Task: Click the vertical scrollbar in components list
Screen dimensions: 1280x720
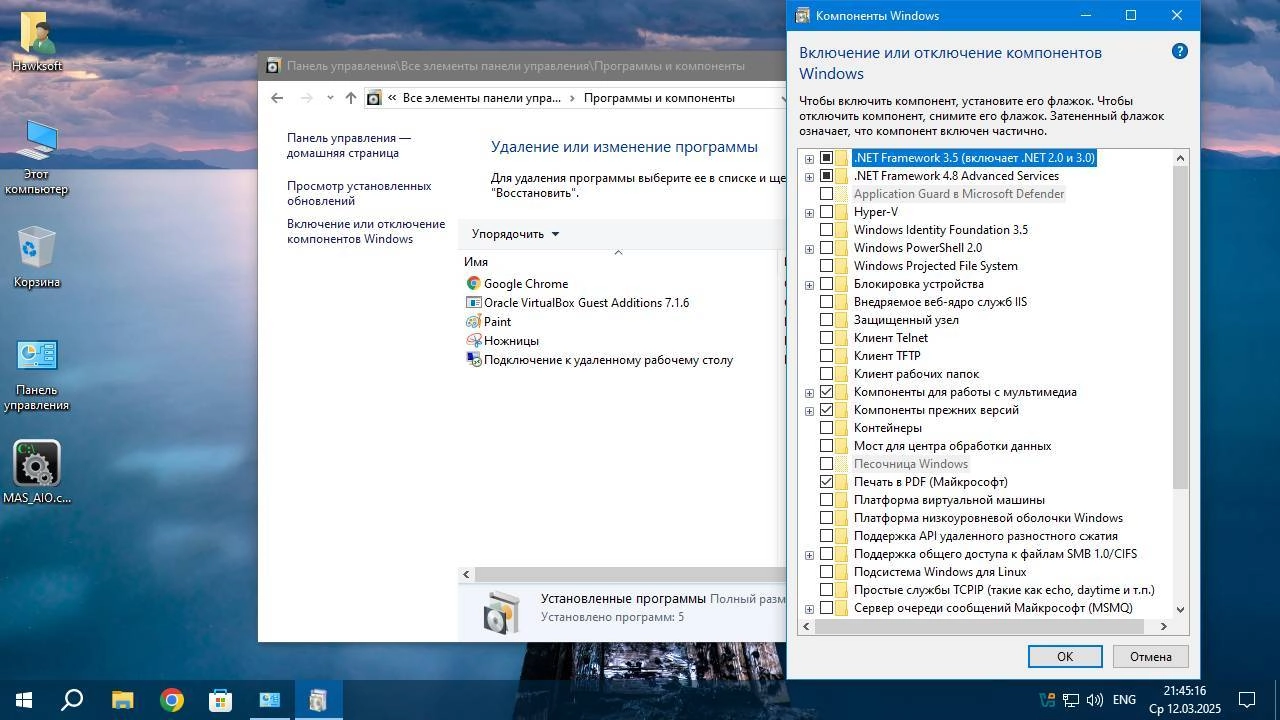Action: pyautogui.click(x=1180, y=328)
